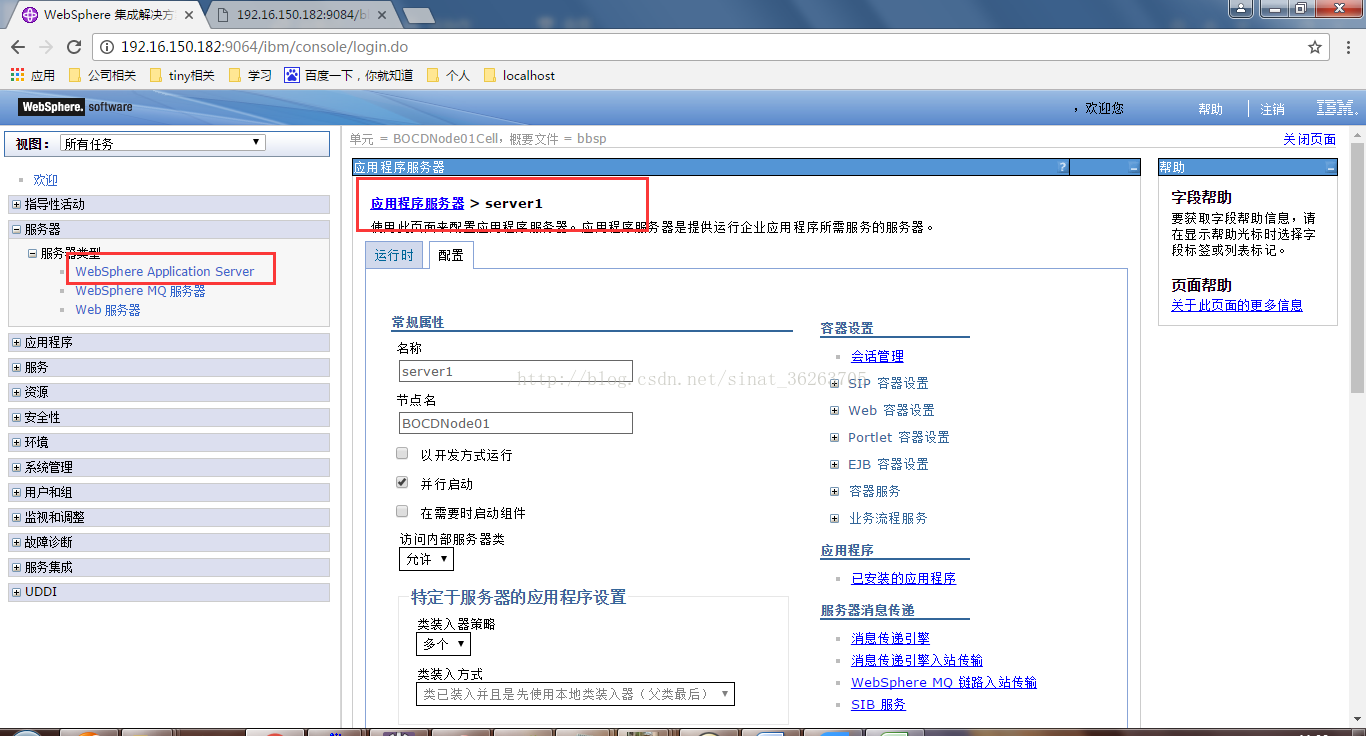Click the 欢迎 navigation link

pyautogui.click(x=45, y=180)
